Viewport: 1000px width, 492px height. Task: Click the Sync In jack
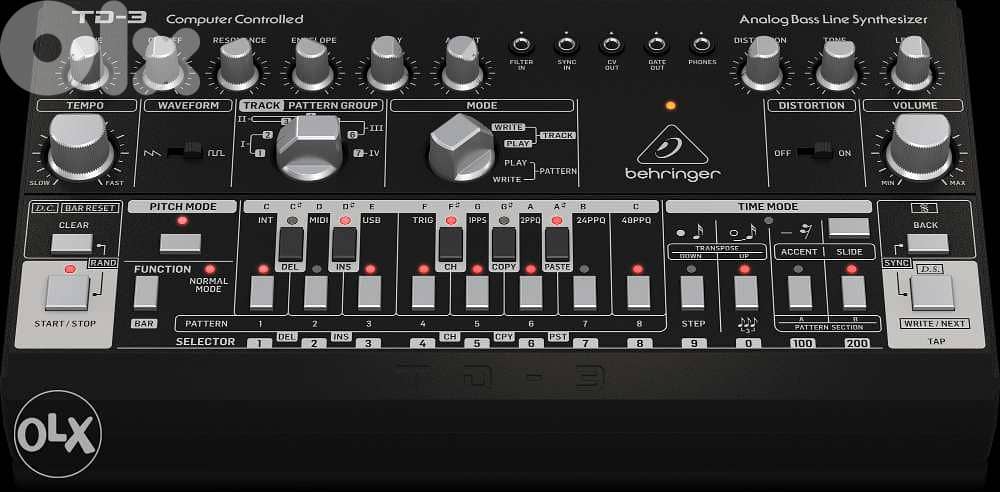566,45
